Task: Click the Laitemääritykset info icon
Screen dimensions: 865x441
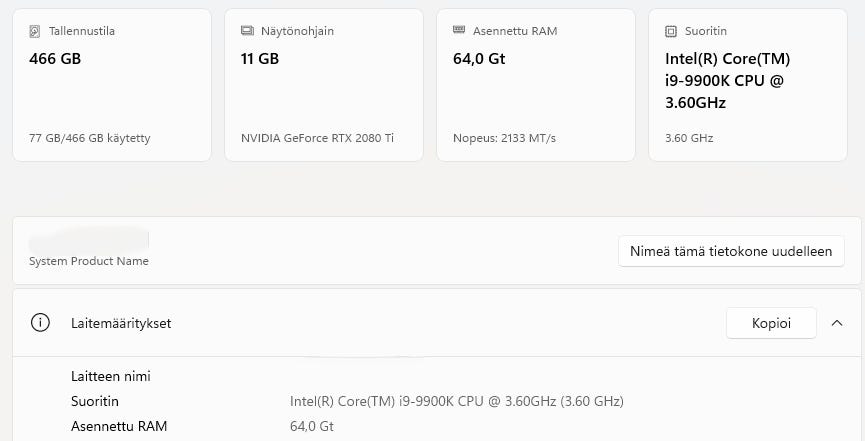Action: point(40,323)
